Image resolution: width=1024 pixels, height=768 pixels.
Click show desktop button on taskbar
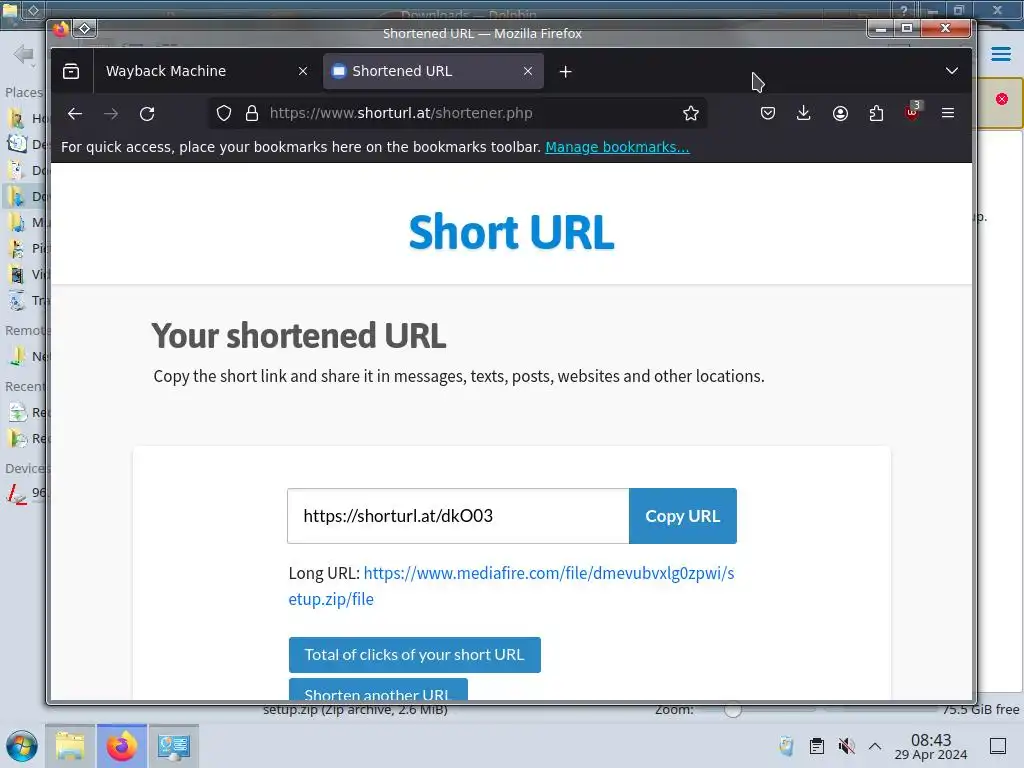click(998, 746)
